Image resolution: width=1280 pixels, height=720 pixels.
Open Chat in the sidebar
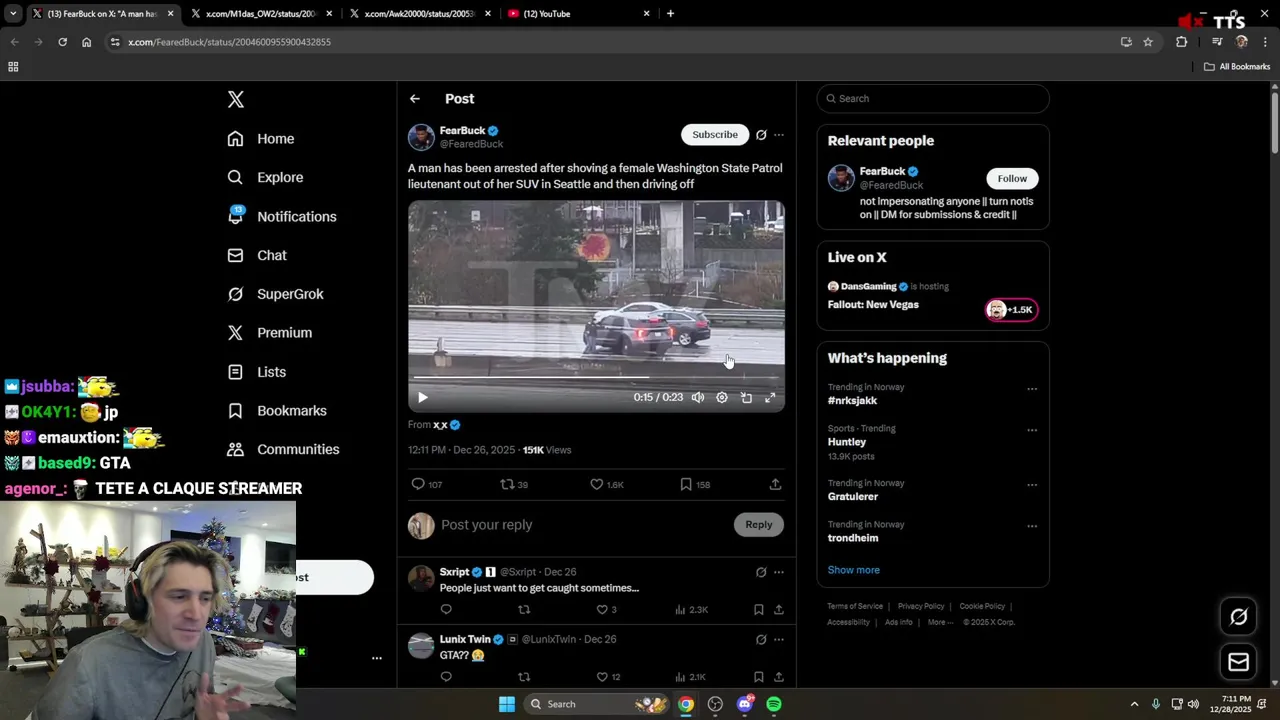click(x=257, y=255)
